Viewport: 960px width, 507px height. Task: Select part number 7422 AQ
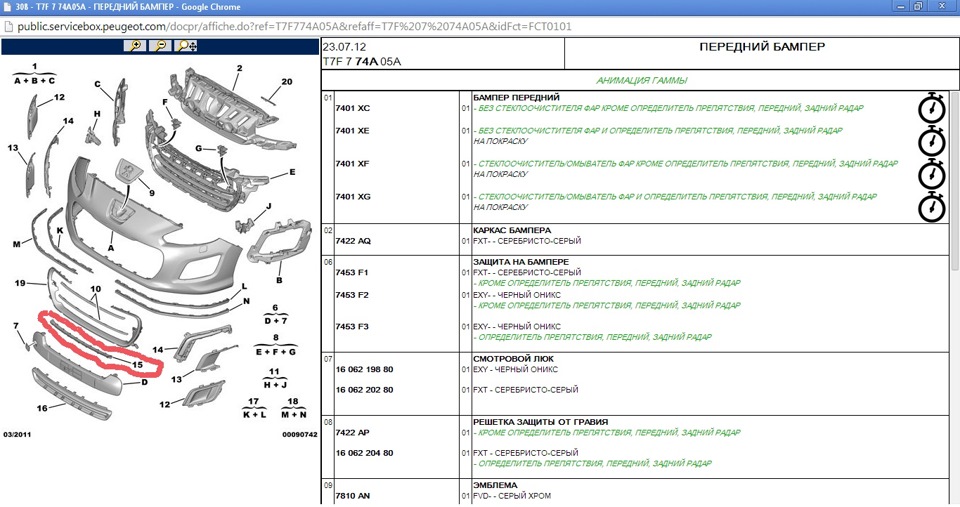353,241
